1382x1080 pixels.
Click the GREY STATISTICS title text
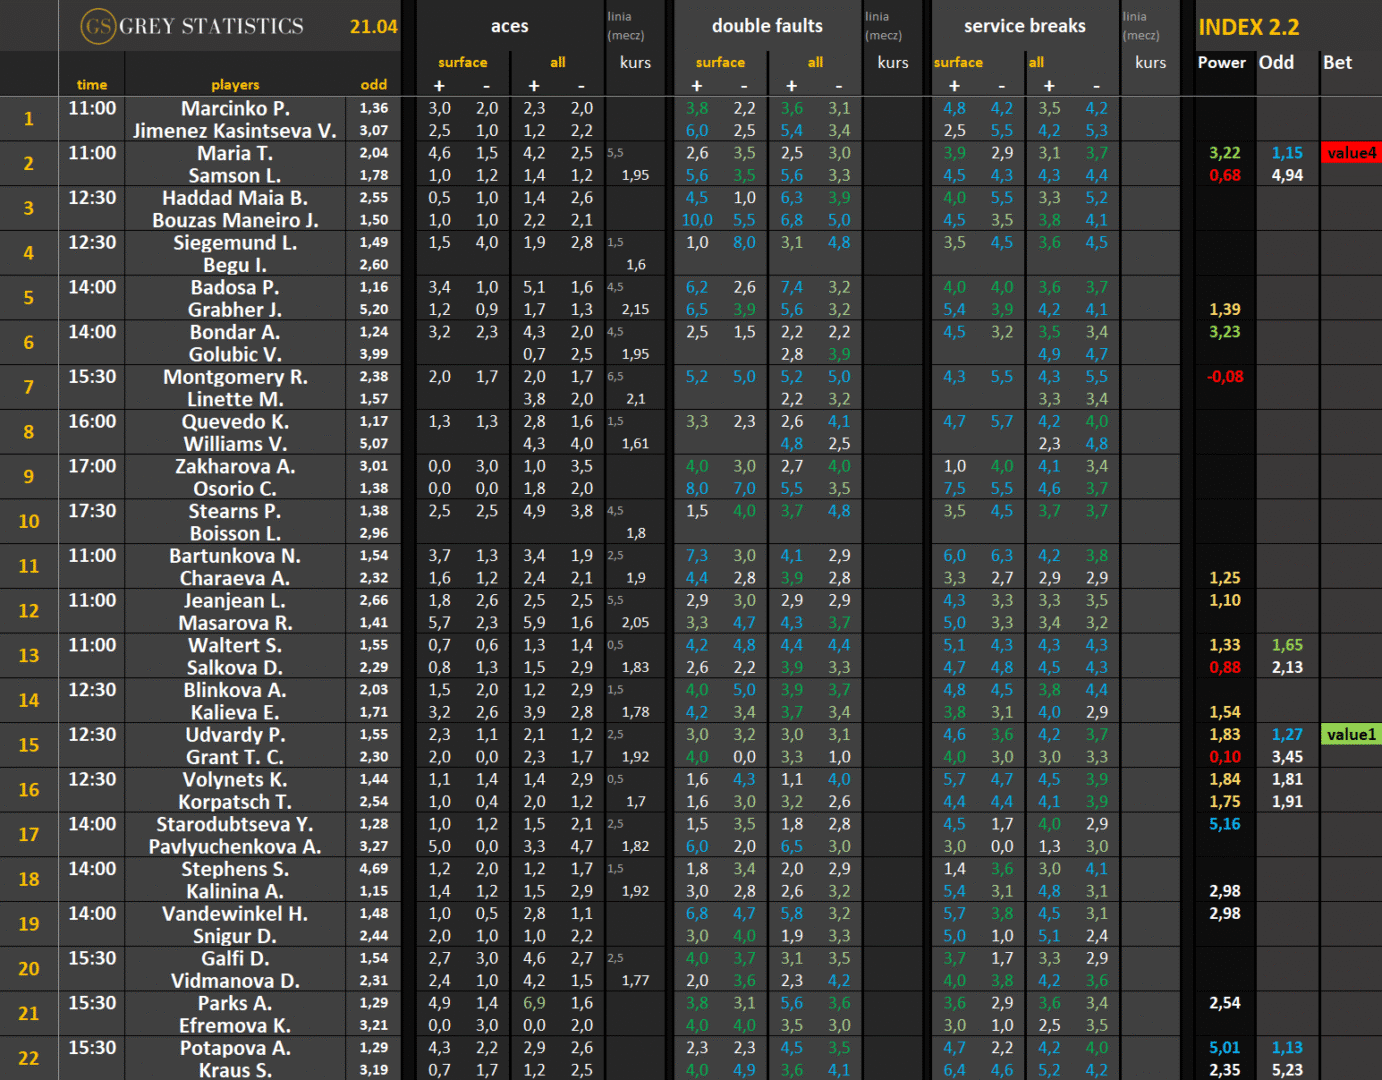coord(211,26)
